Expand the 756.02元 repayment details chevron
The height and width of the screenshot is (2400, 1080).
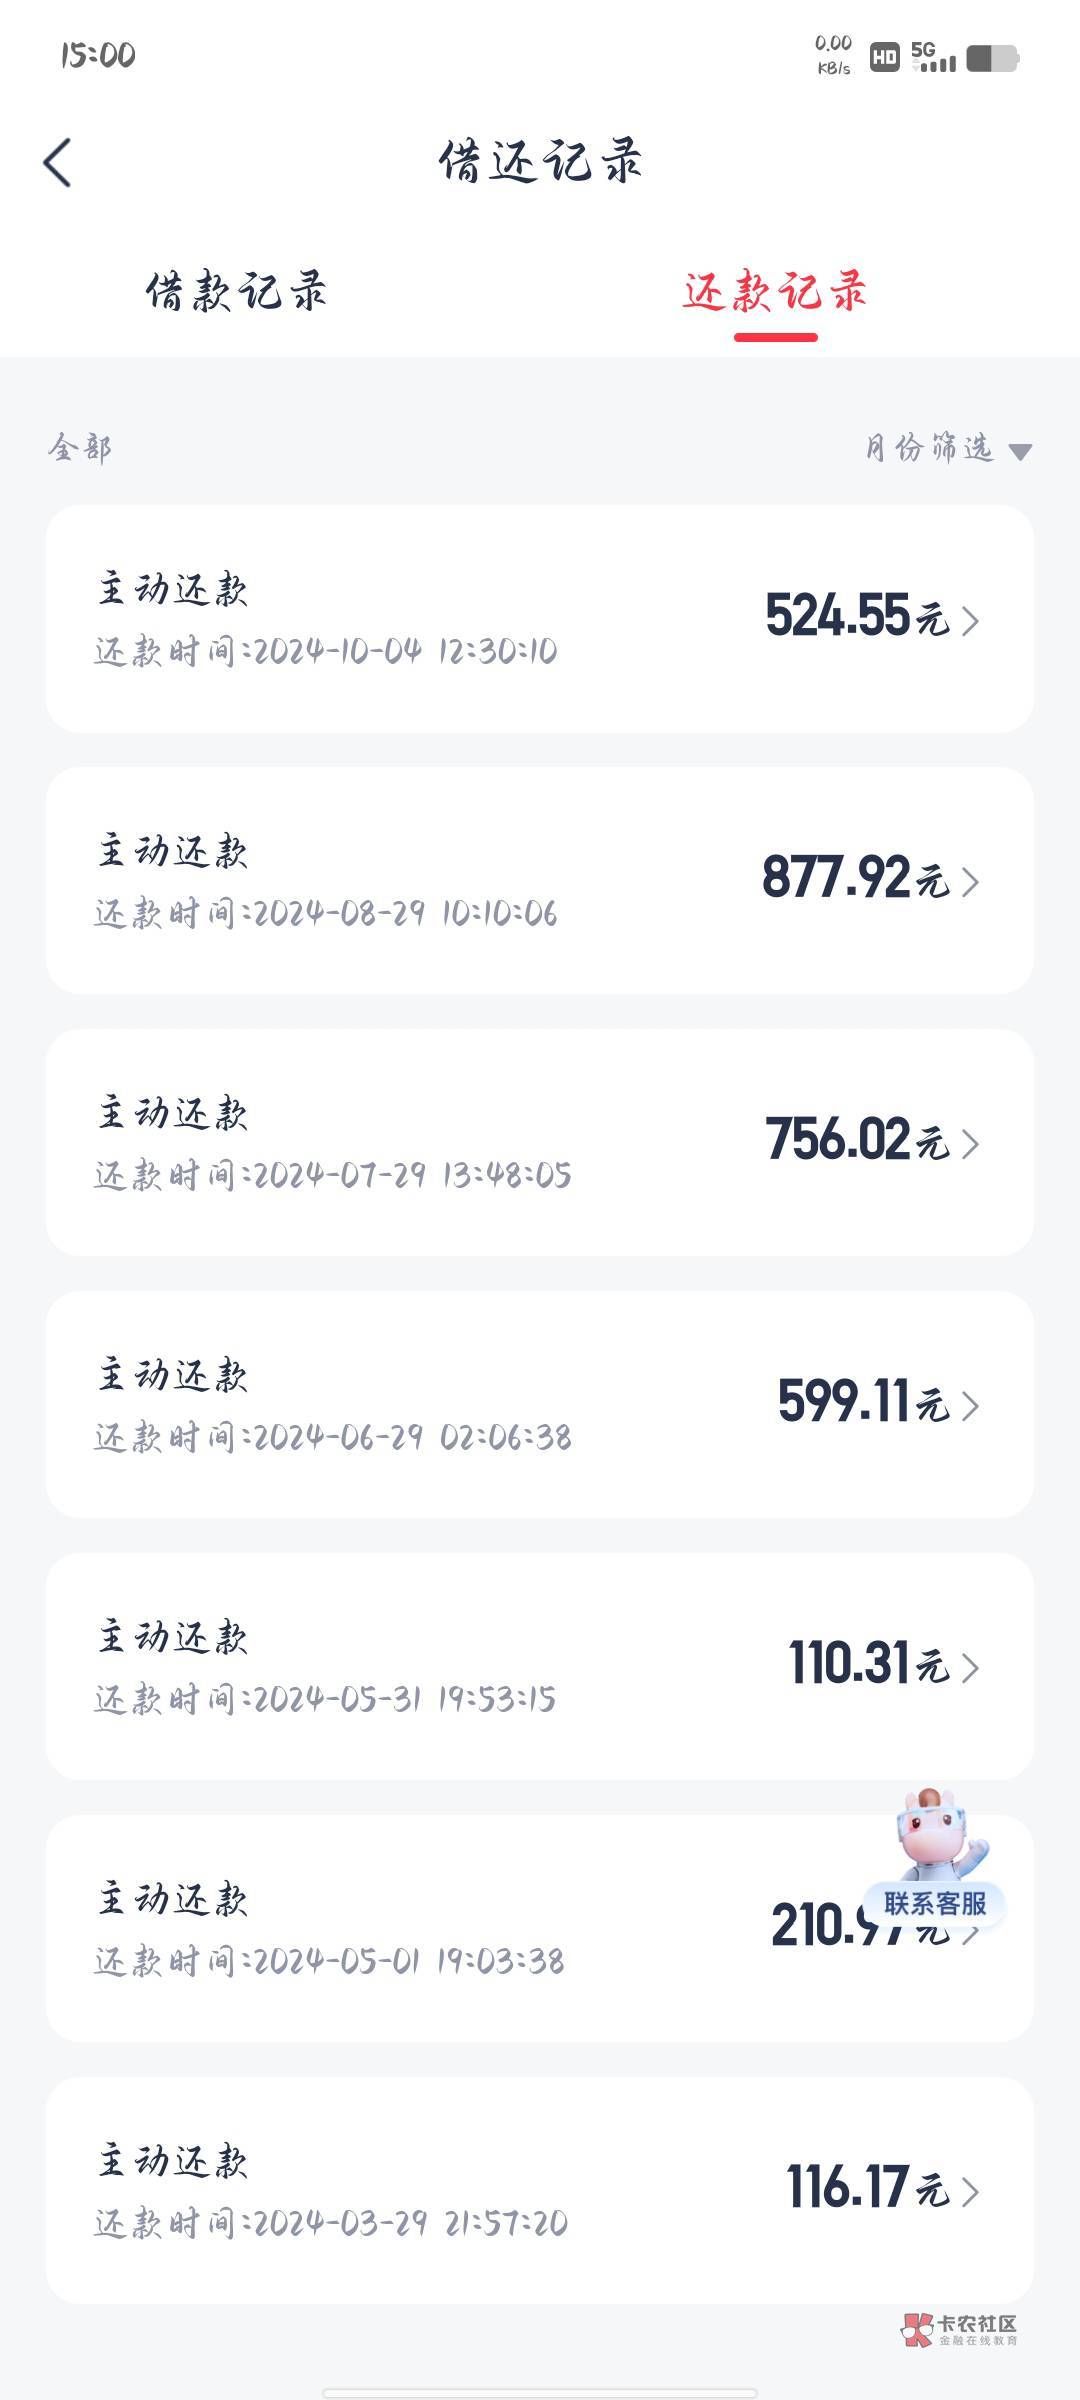tap(970, 1144)
